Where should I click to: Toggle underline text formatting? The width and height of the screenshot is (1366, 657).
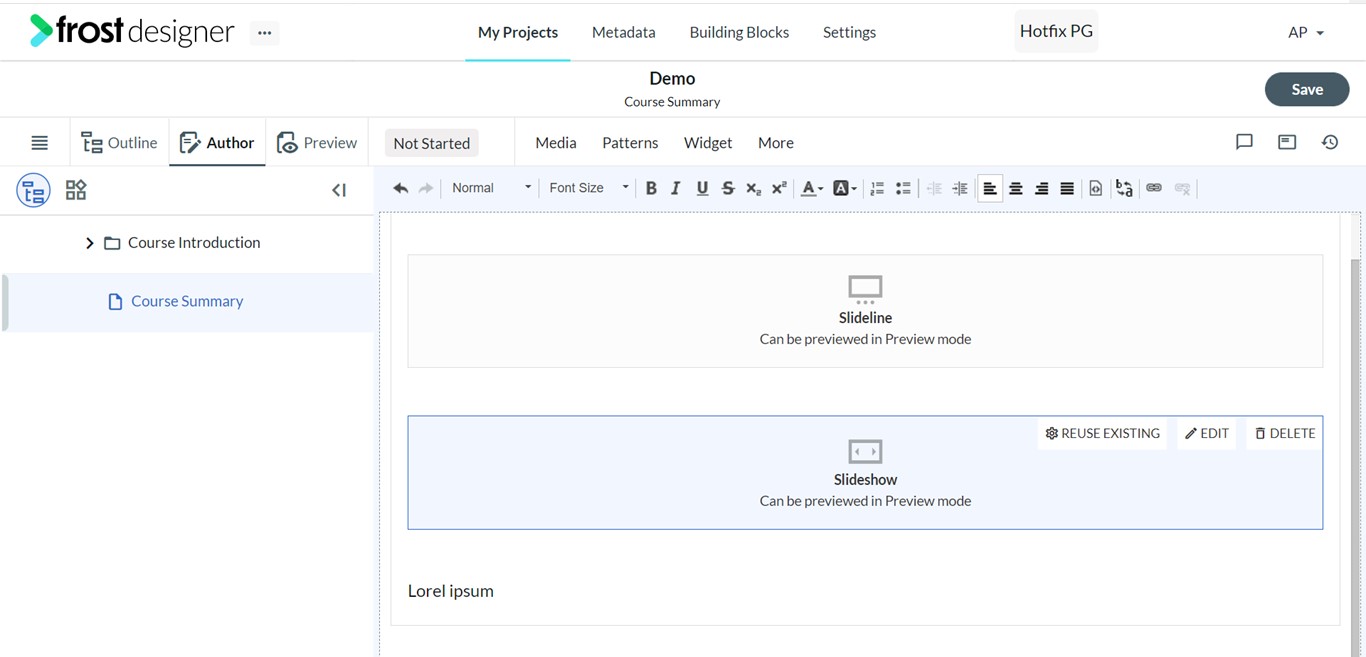click(x=702, y=188)
